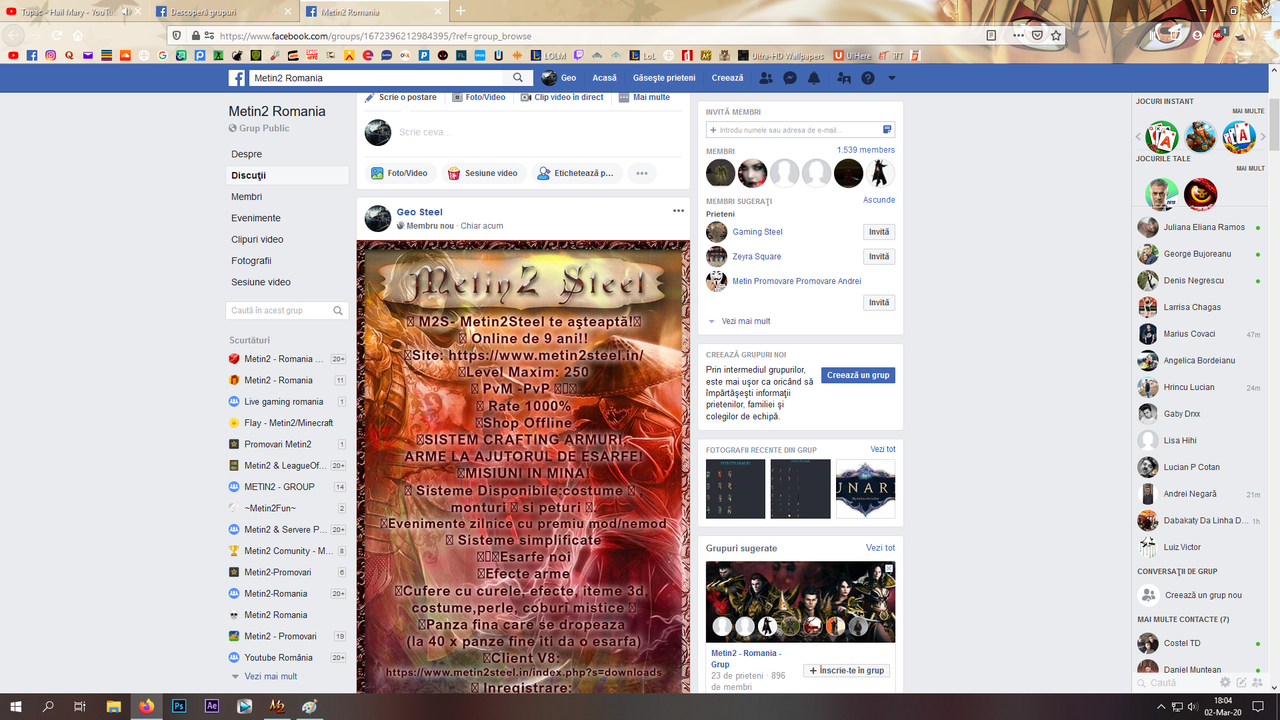
Task: Open the three-dot more options in the composer
Action: click(x=642, y=173)
